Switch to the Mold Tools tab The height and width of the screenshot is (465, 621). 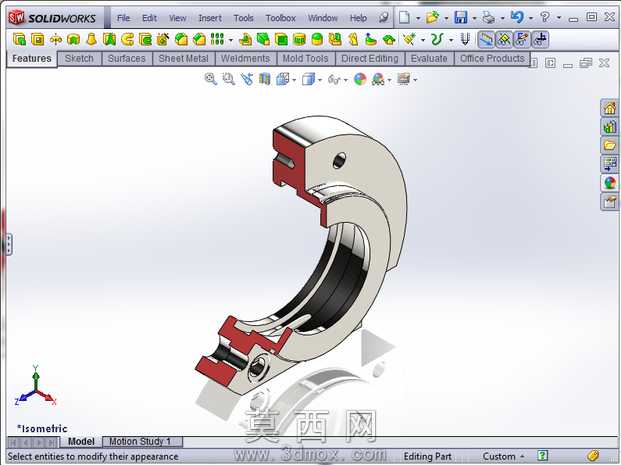pyautogui.click(x=305, y=59)
